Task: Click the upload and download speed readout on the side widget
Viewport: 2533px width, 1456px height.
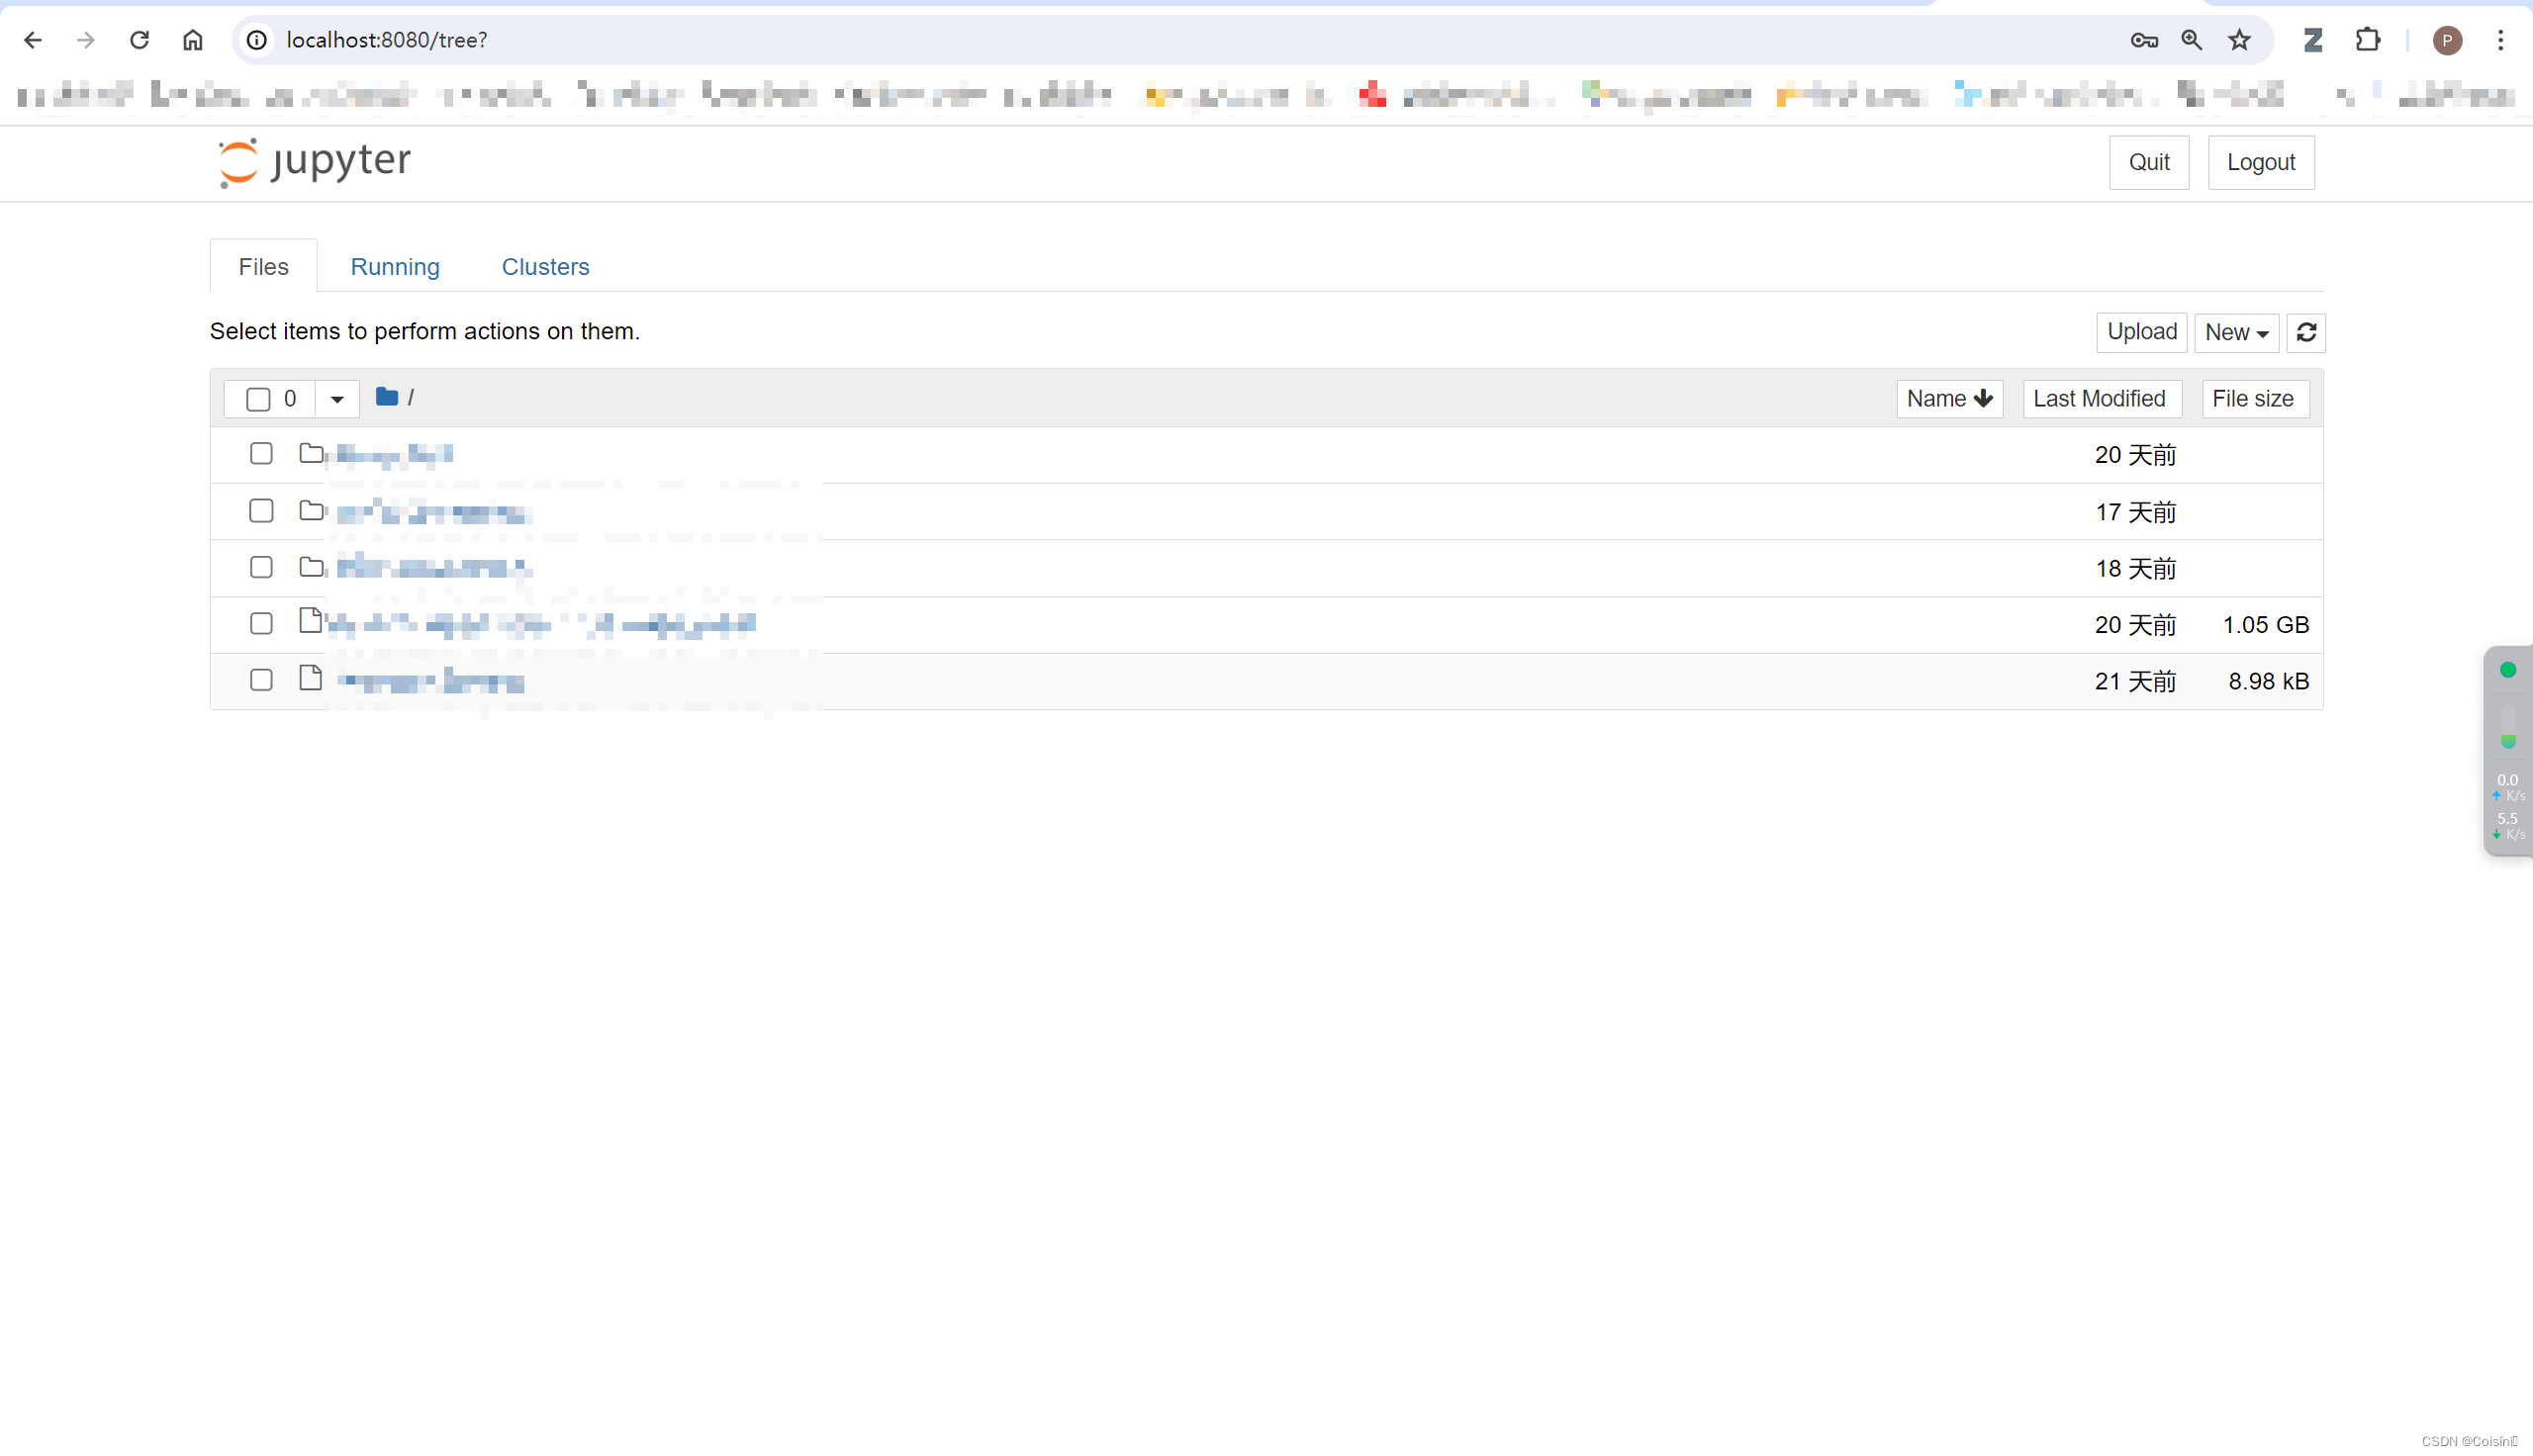Action: click(2508, 807)
